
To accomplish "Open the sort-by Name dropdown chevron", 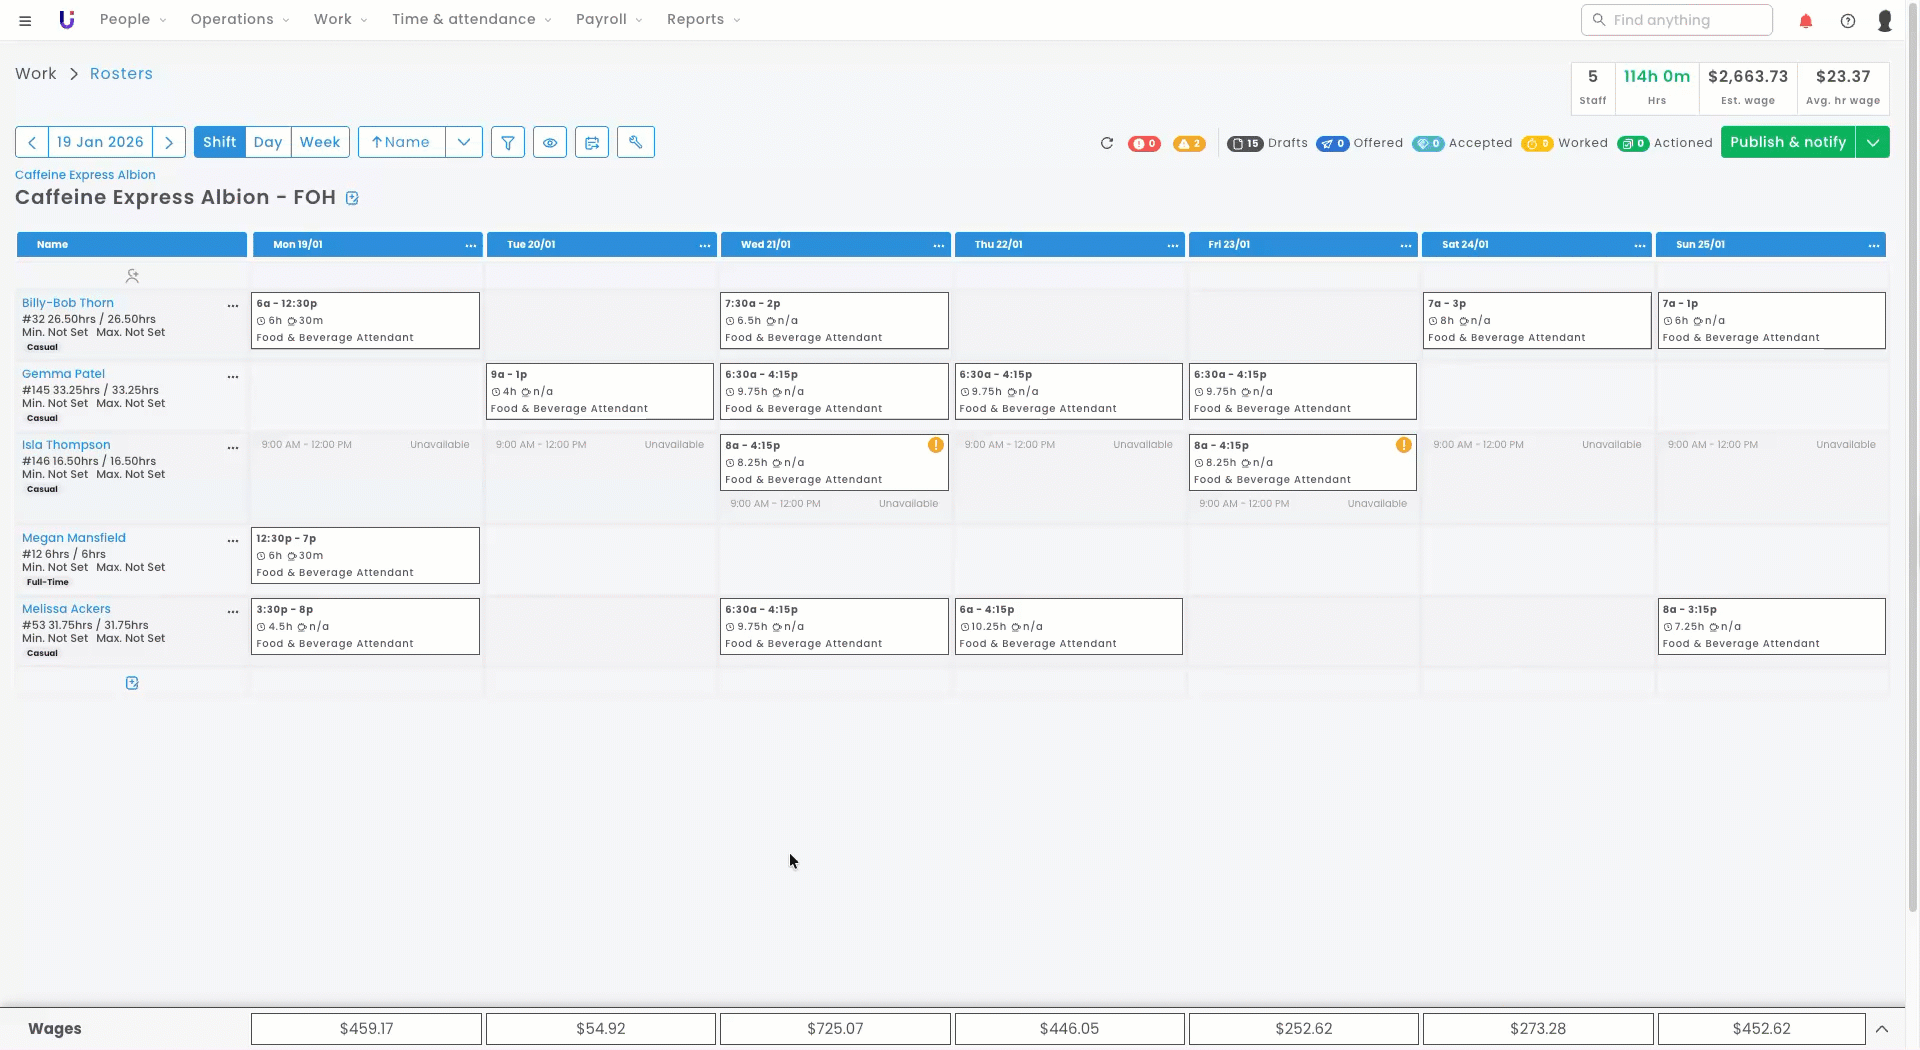I will (464, 142).
